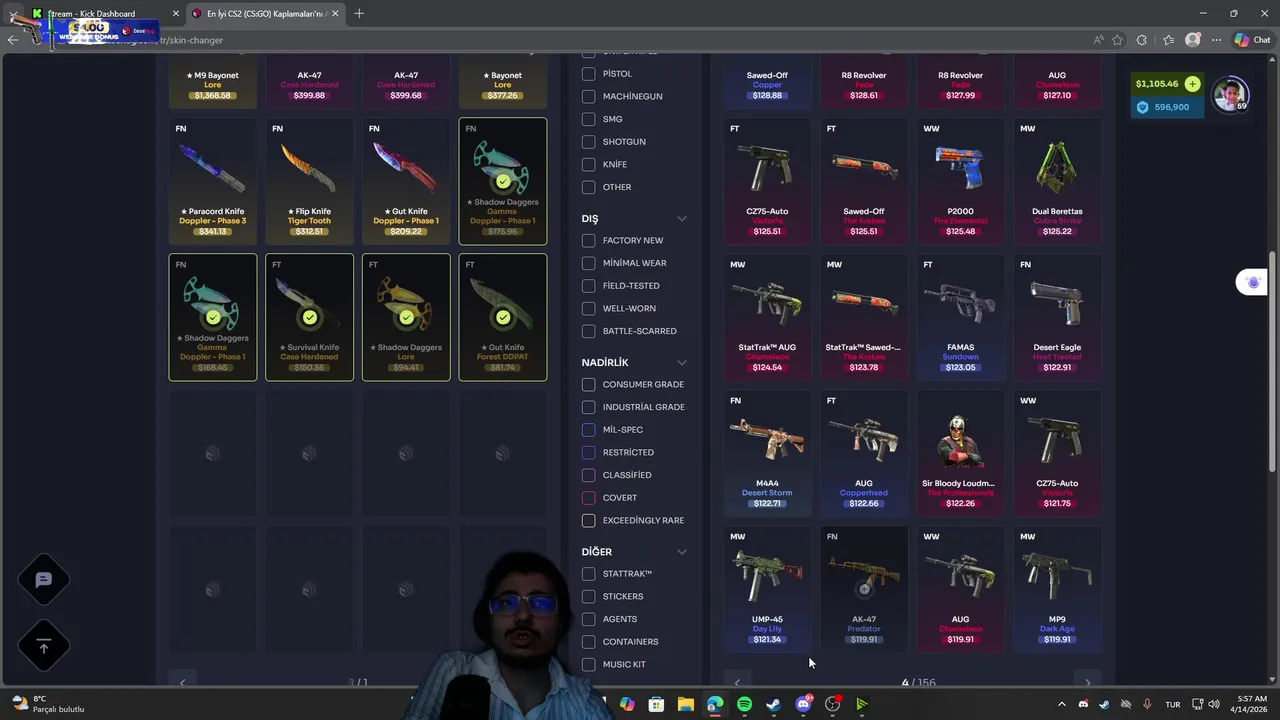
Task: Click the back-to-top arrow button
Action: tap(43, 647)
